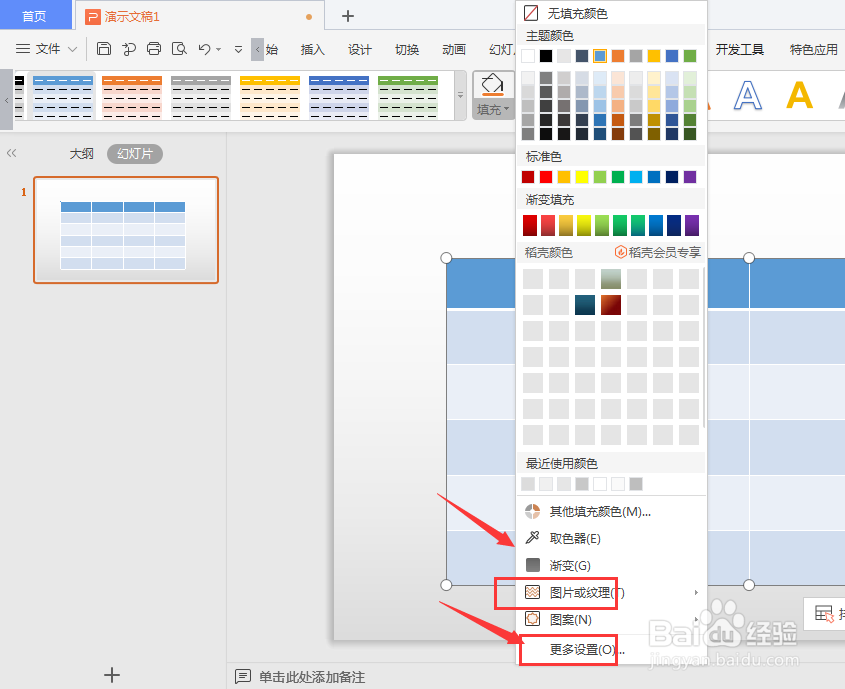
Task: Apply the gray table style
Action: [200, 96]
